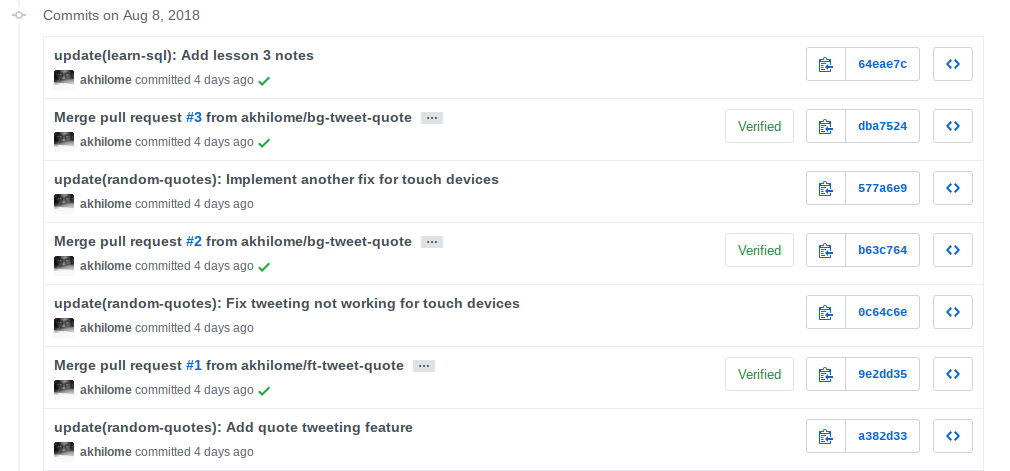Browse repository at commit 0c64c6e
This screenshot has height=471, width=1010.
click(x=953, y=313)
